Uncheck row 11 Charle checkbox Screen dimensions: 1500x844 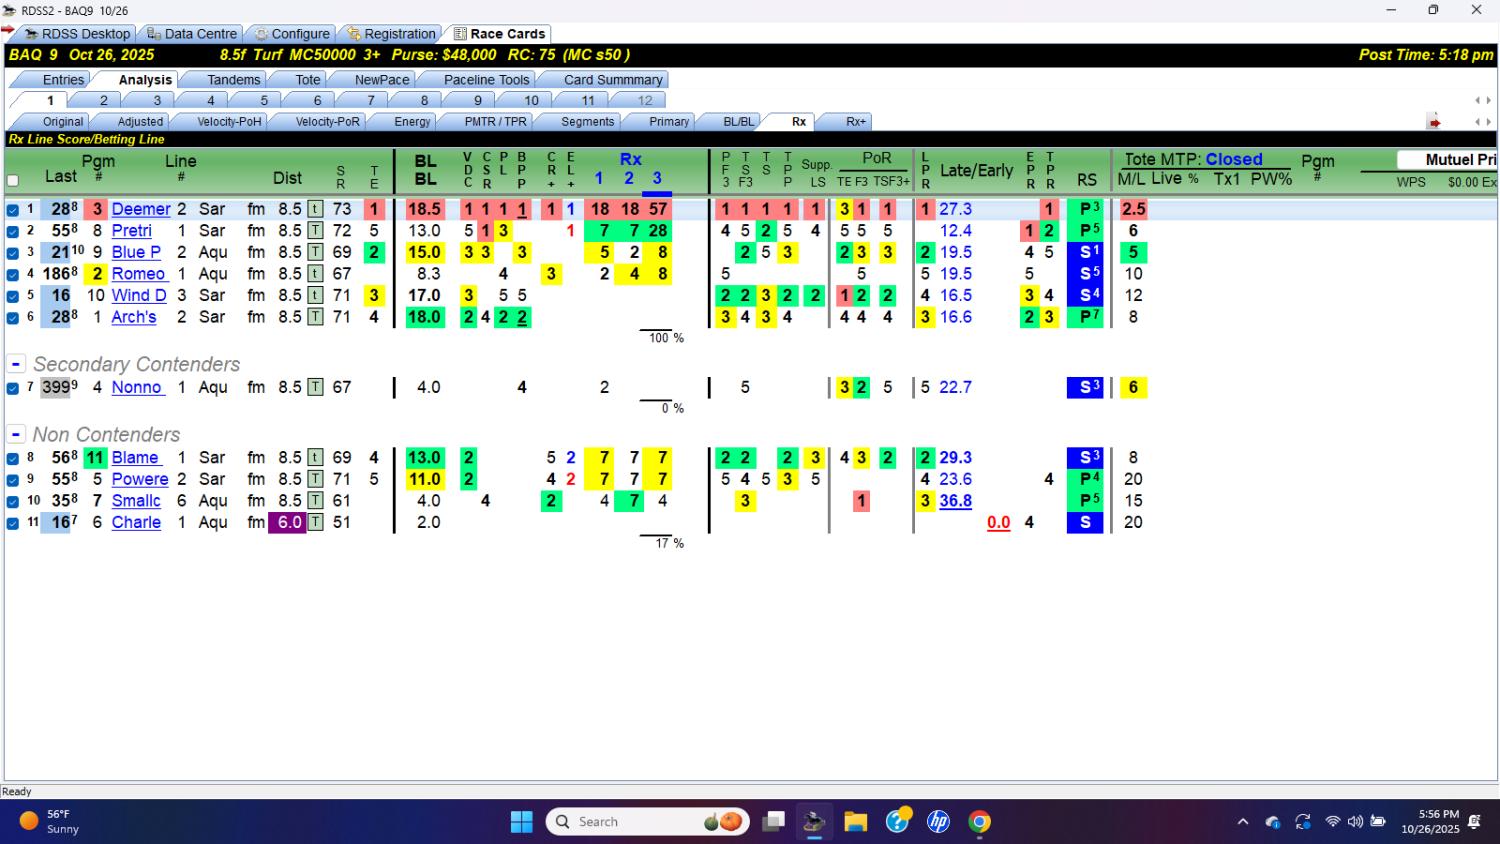(13, 523)
